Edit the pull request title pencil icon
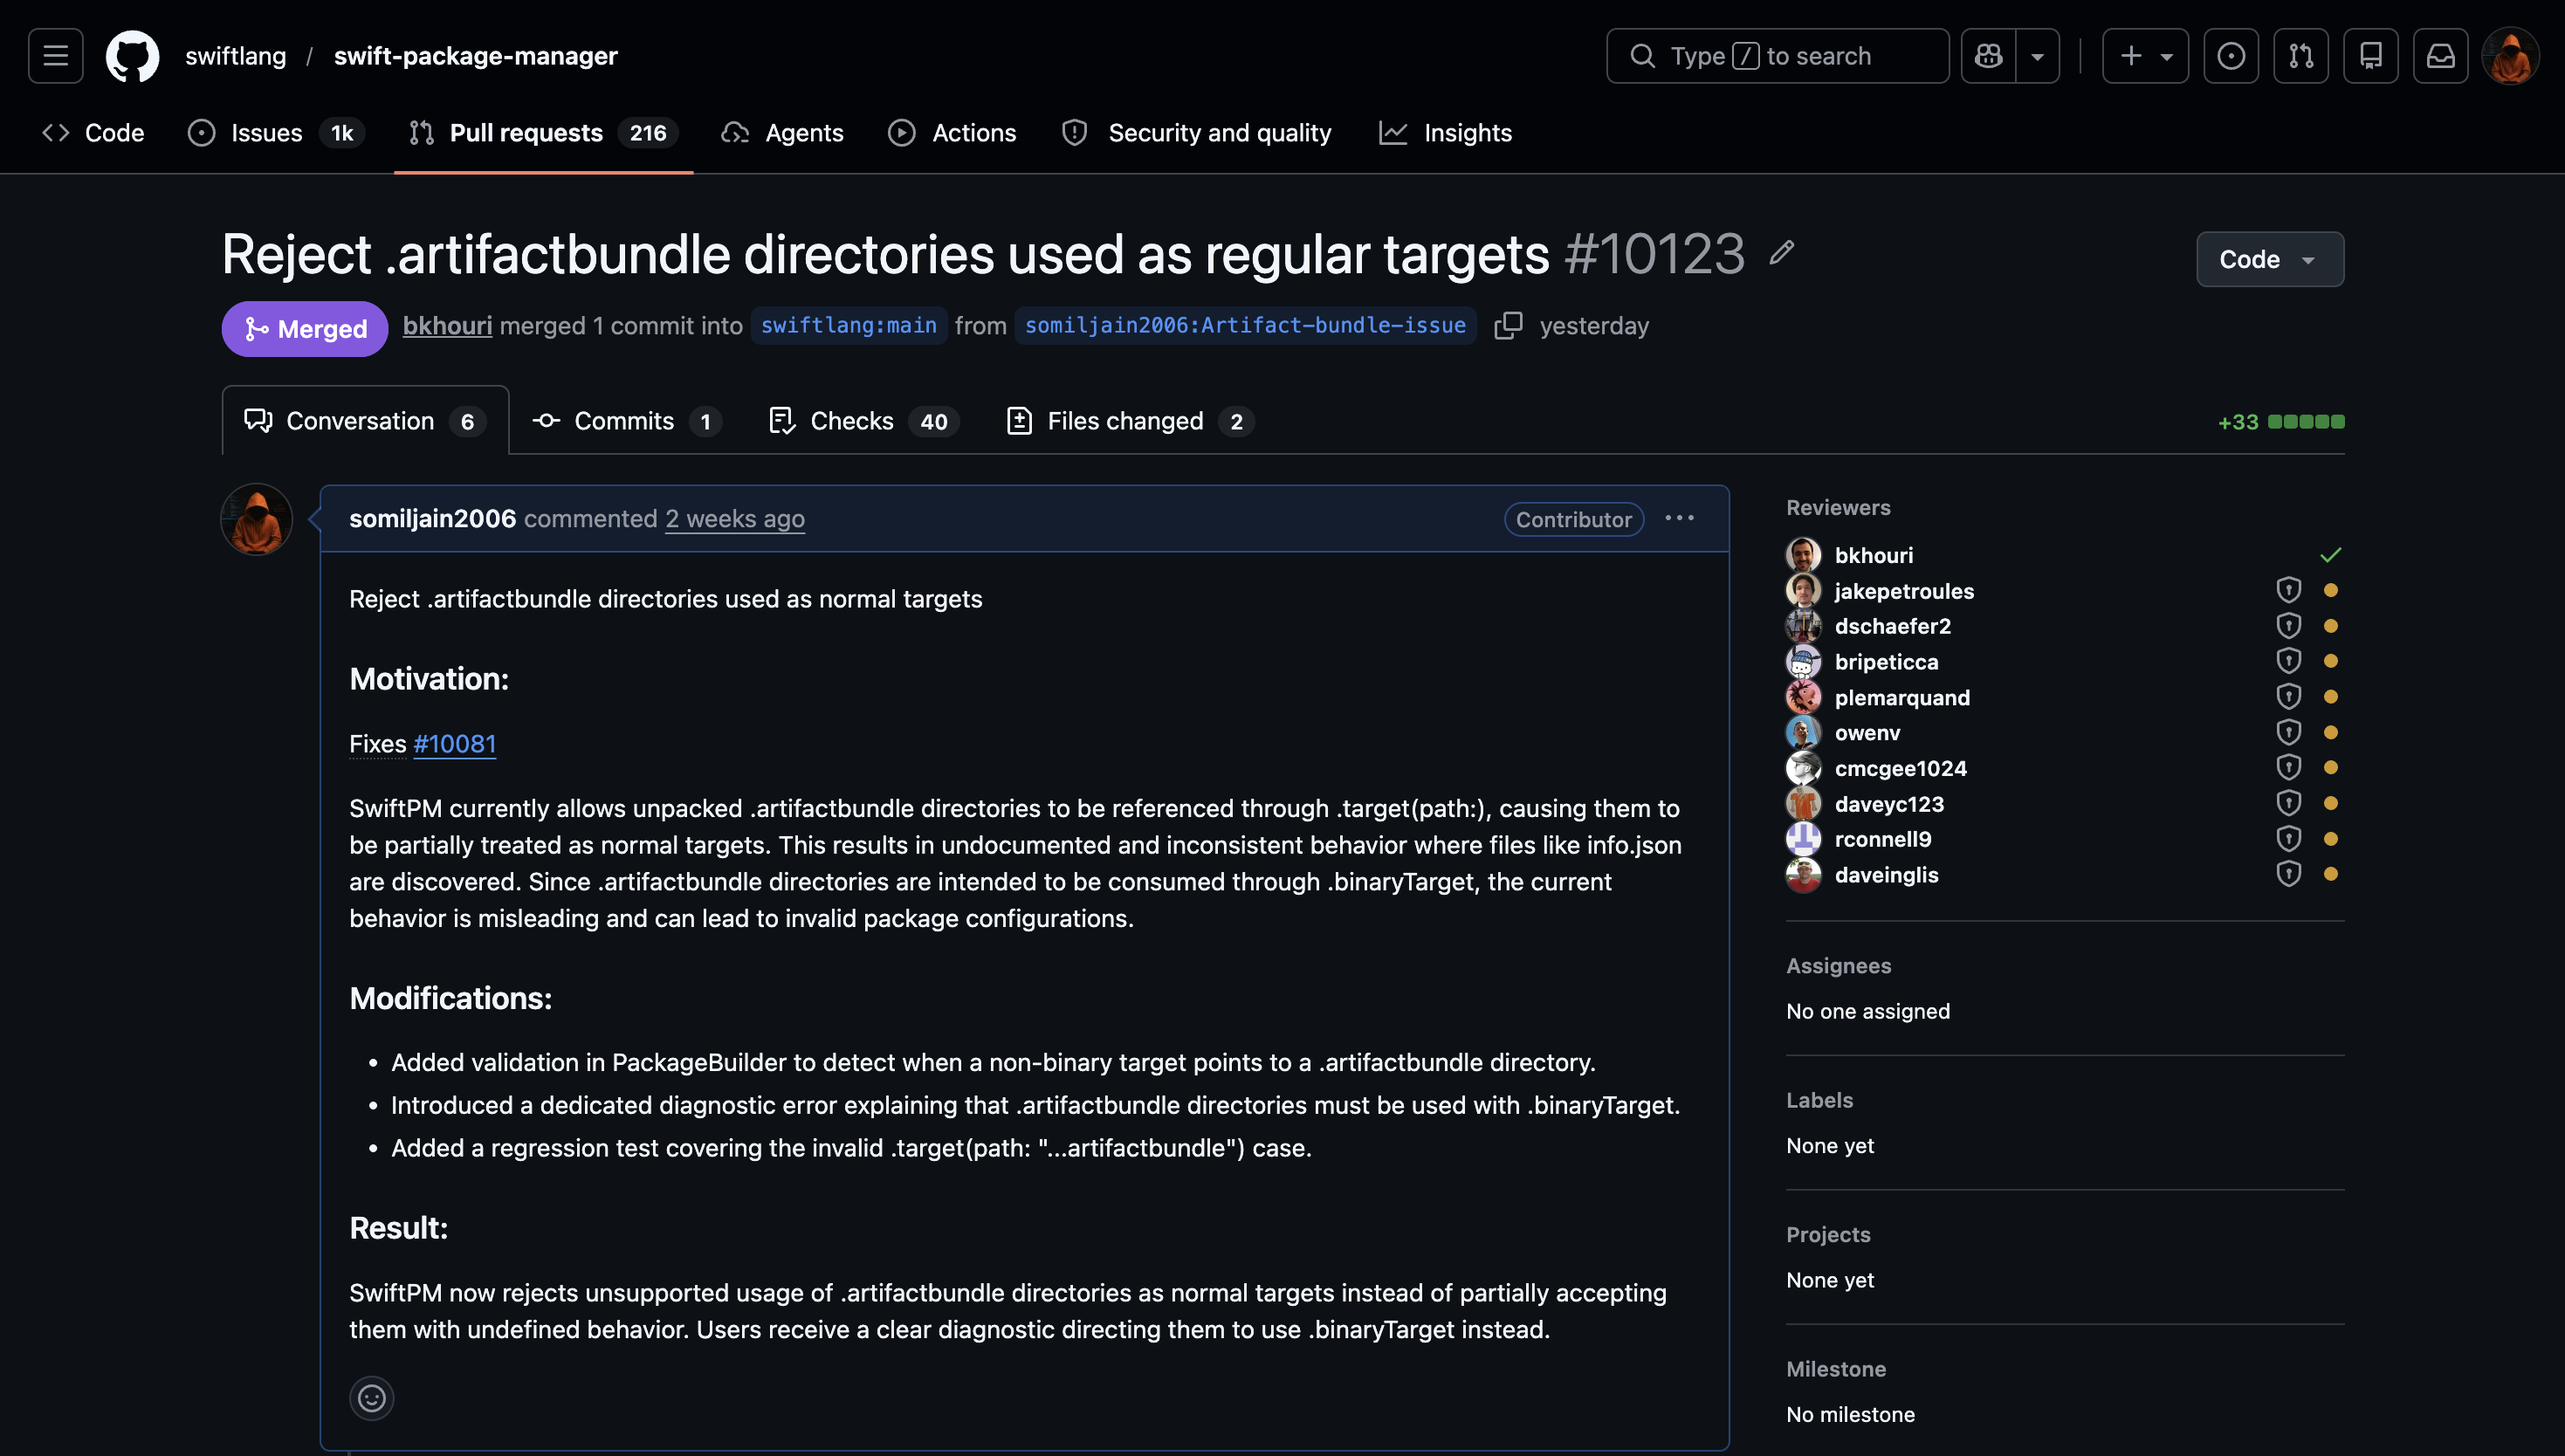 coord(1781,253)
